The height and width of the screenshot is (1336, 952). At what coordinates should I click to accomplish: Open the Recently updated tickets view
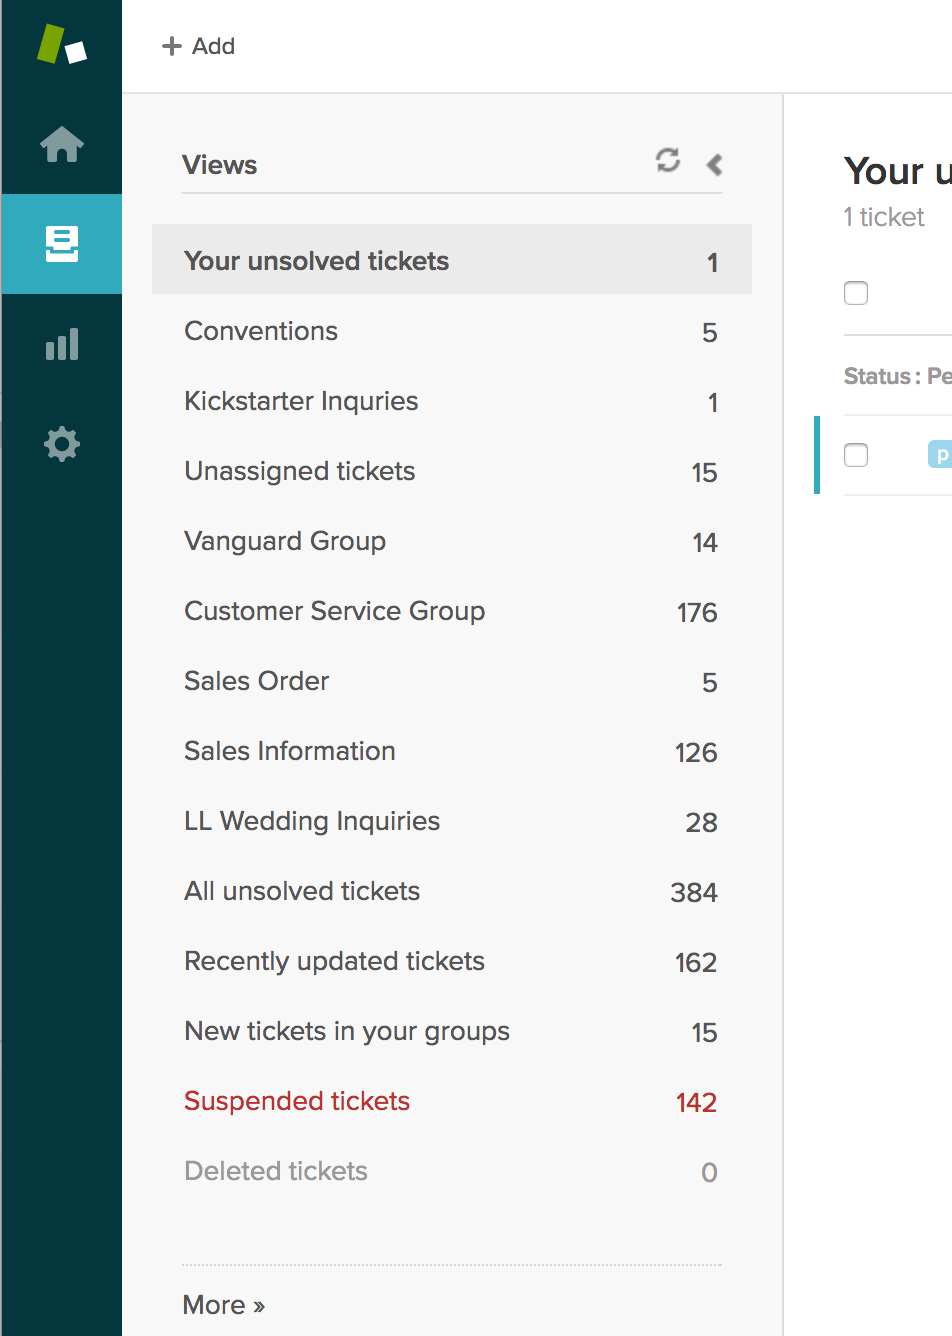452,961
